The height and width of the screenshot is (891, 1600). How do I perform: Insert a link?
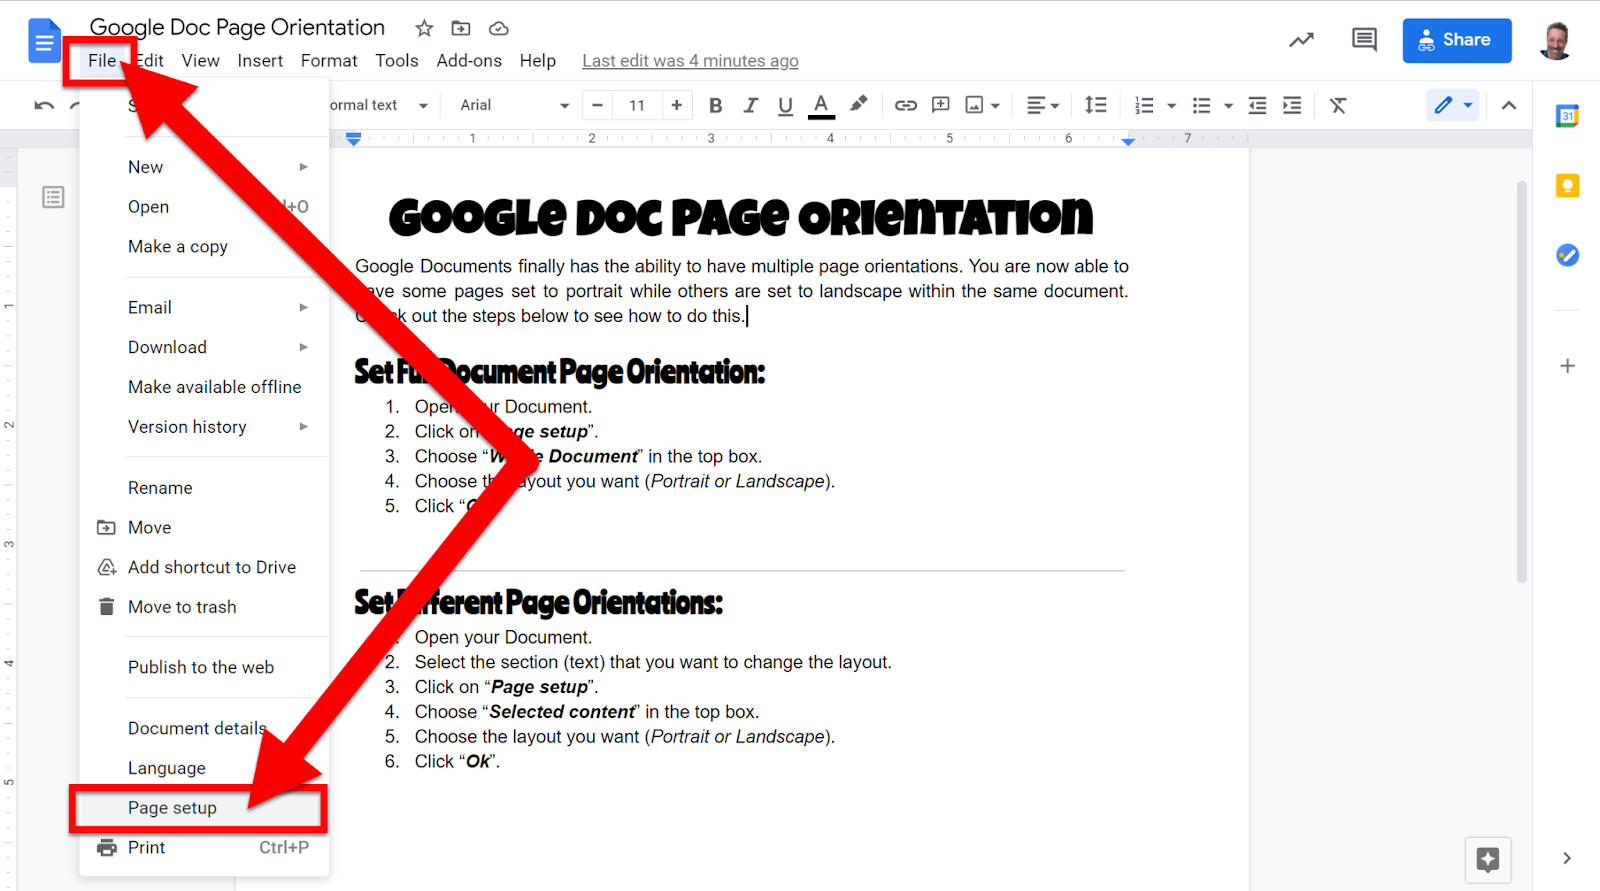pos(906,105)
